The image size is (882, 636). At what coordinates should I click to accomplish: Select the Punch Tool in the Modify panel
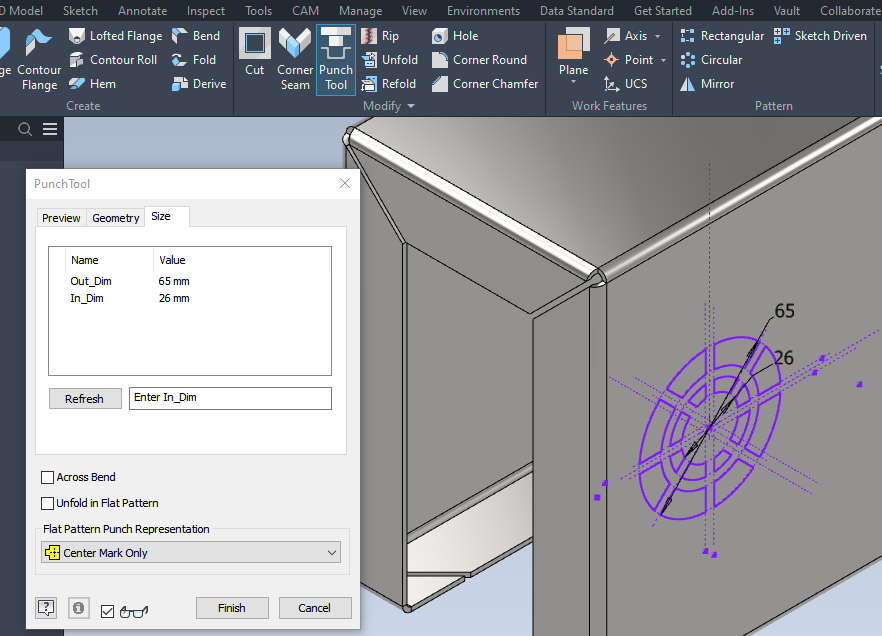(x=335, y=59)
